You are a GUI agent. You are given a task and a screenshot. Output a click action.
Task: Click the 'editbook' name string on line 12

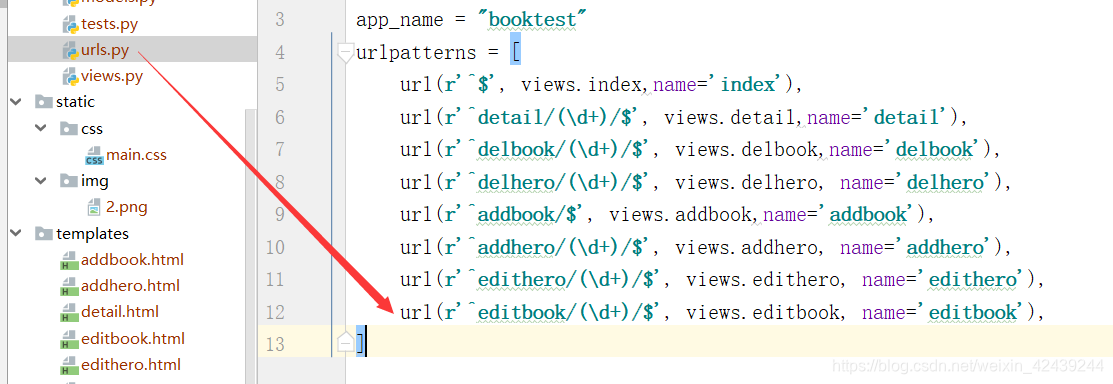click(973, 312)
